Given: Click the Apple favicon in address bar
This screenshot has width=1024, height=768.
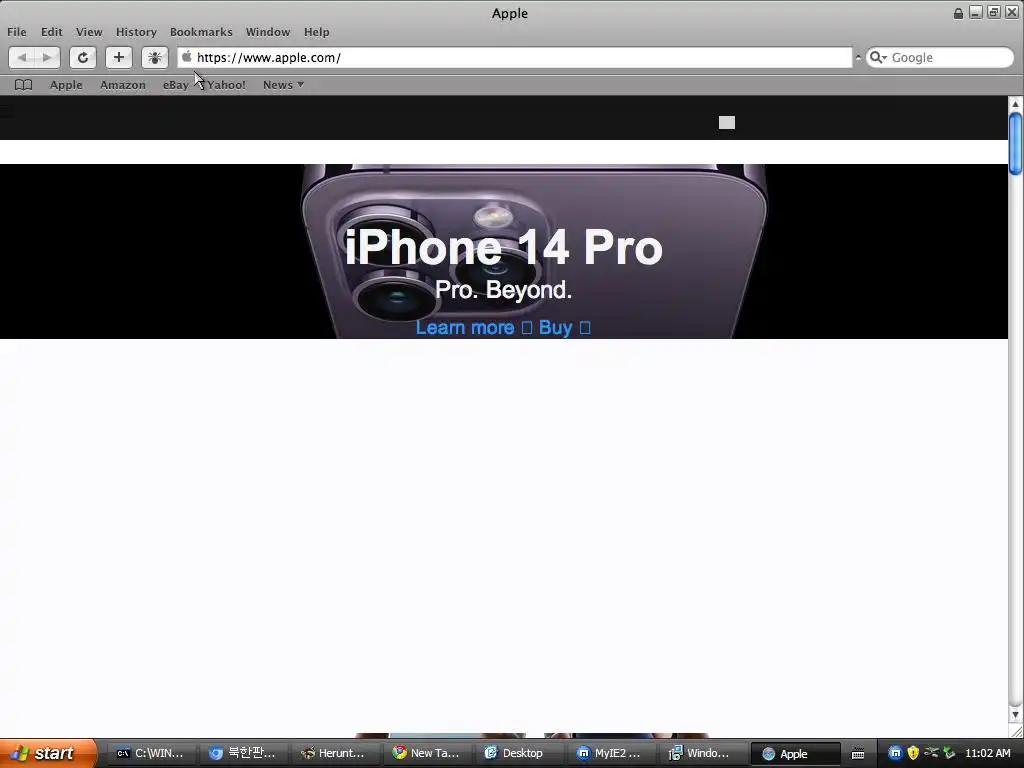Looking at the screenshot, I should 187,57.
